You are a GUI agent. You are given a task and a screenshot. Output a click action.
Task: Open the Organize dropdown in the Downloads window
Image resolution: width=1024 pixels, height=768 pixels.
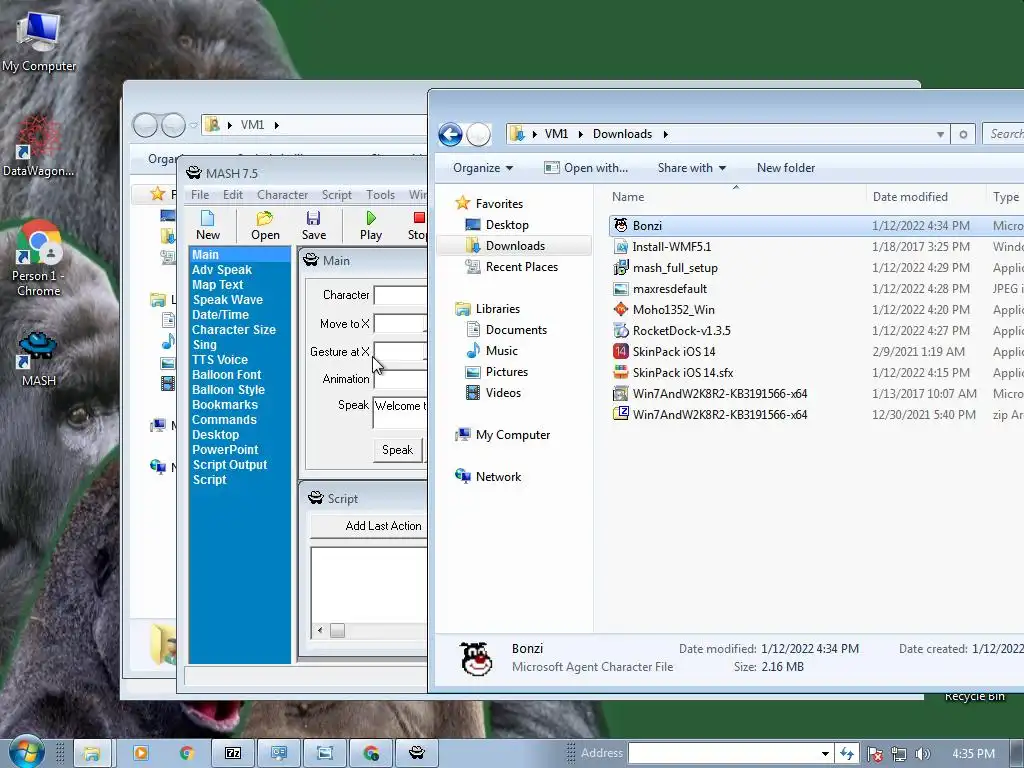pos(483,168)
